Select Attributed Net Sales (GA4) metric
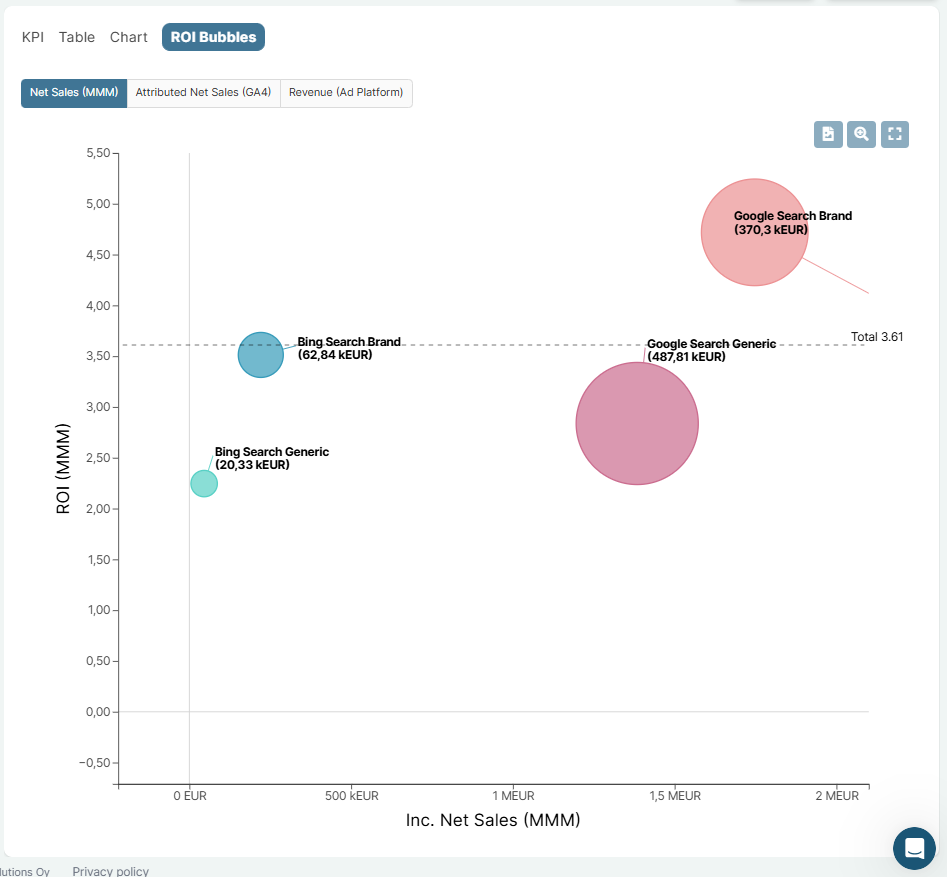The height and width of the screenshot is (877, 947). (x=204, y=93)
